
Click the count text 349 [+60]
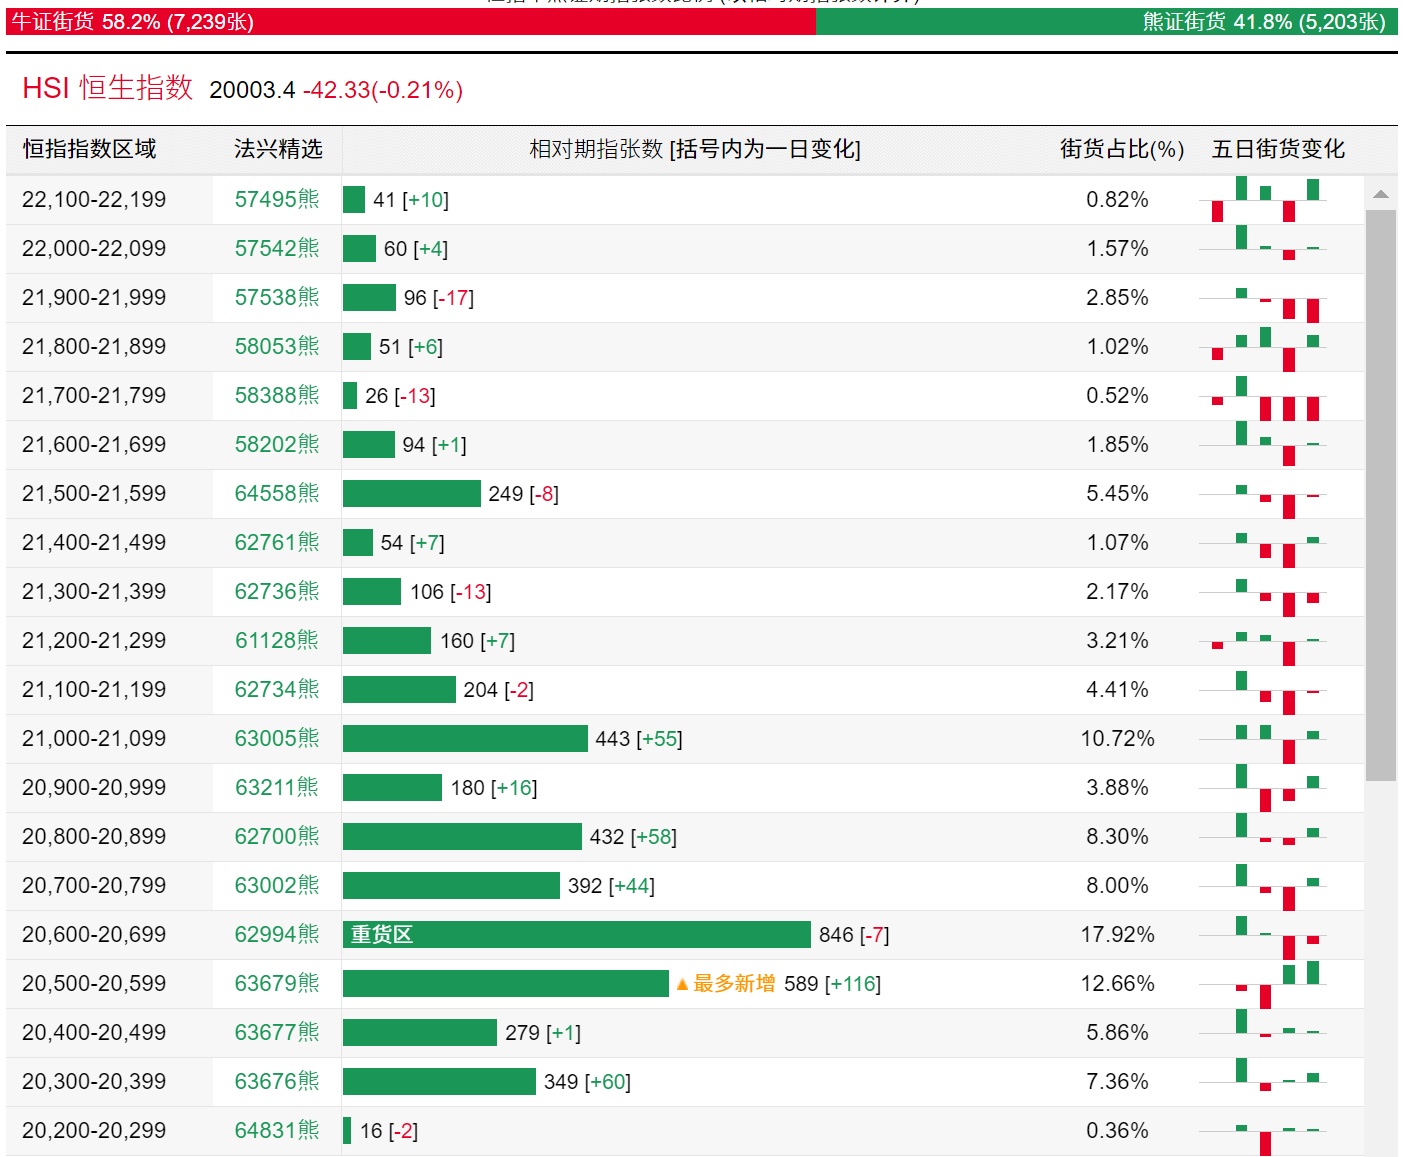(587, 1081)
